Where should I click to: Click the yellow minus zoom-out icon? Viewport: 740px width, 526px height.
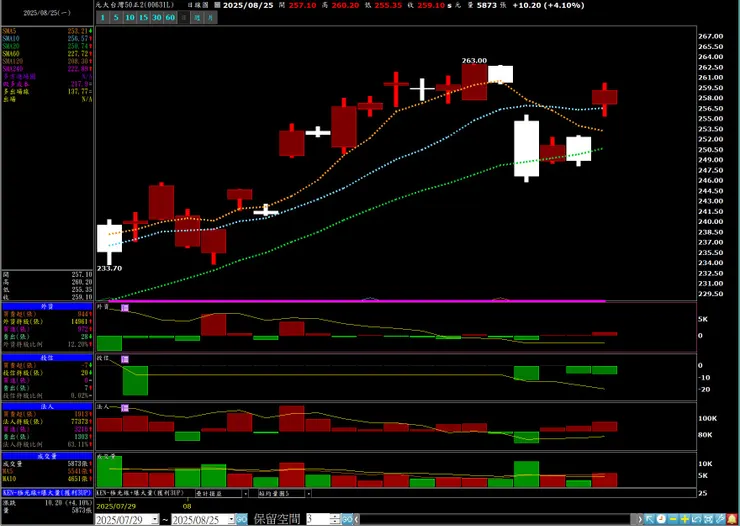[673, 519]
